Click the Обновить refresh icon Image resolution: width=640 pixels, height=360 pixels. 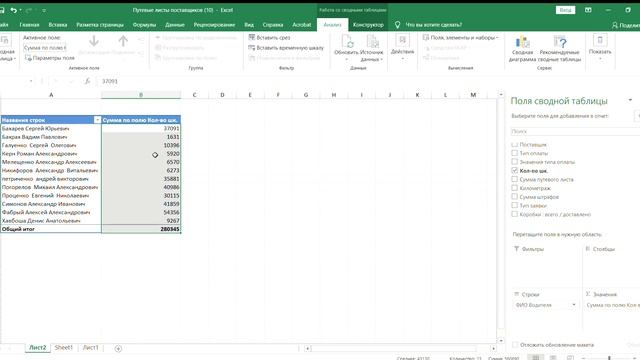coord(347,42)
